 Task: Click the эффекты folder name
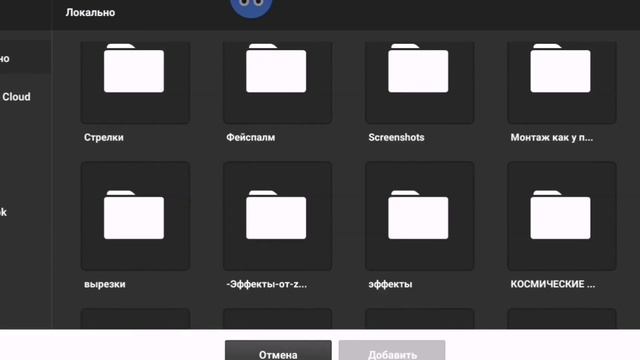390,284
